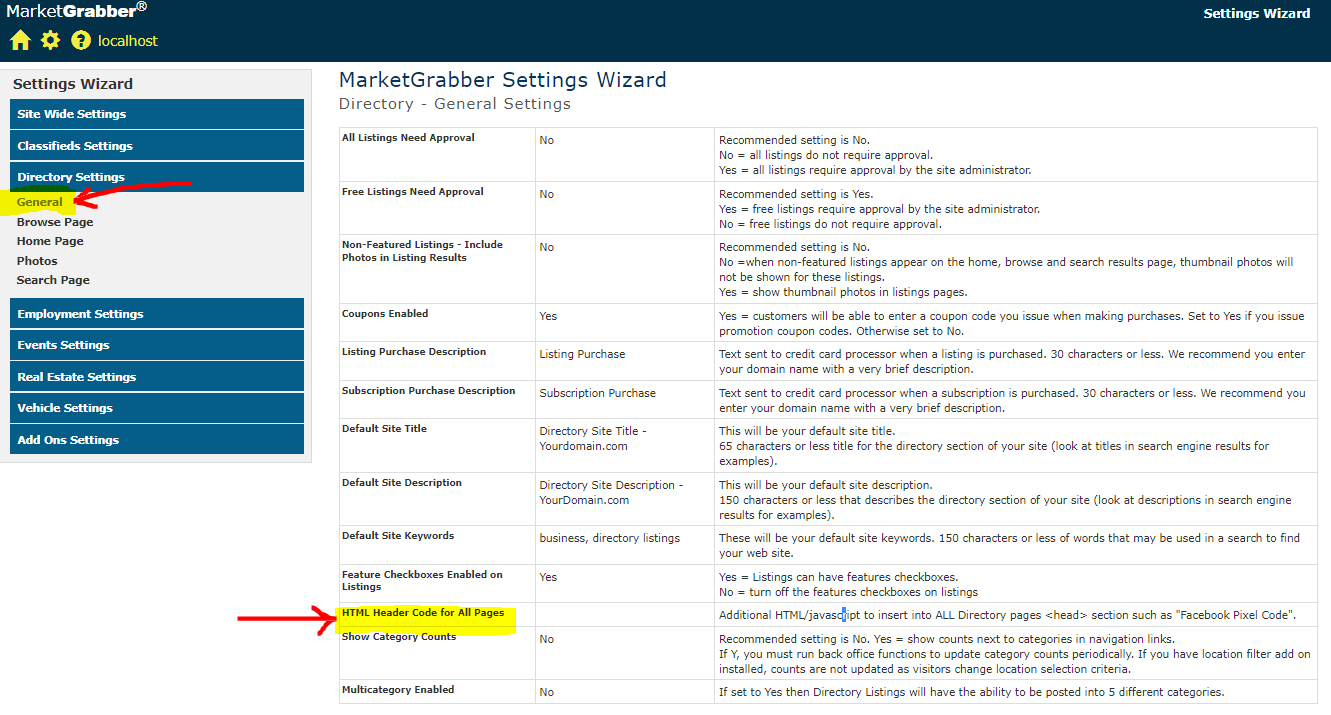This screenshot has height=715, width=1331.
Task: Click Directory - General Settings subheading
Action: coord(455,104)
